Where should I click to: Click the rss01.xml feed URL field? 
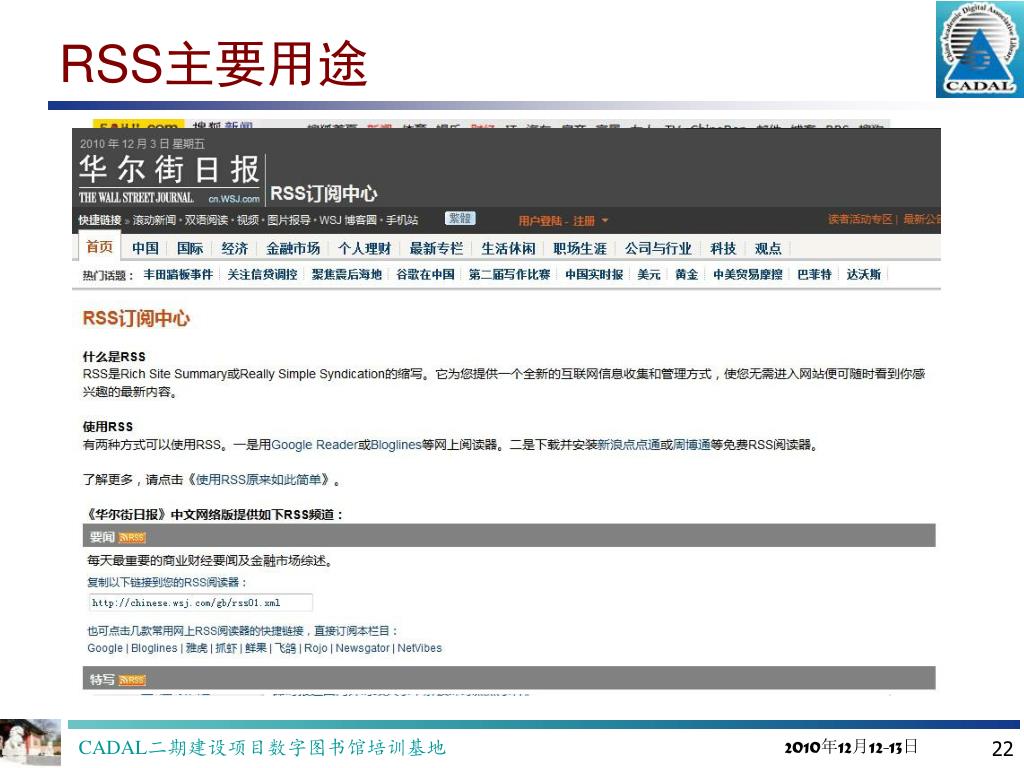(200, 603)
